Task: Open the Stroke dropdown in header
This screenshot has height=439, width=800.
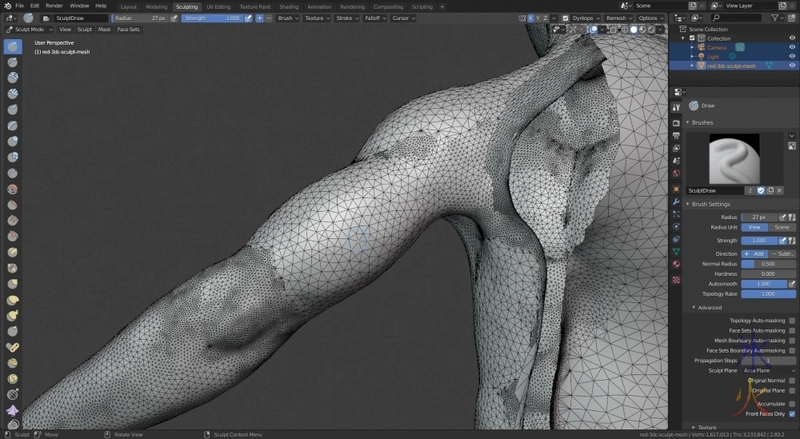Action: 347,18
